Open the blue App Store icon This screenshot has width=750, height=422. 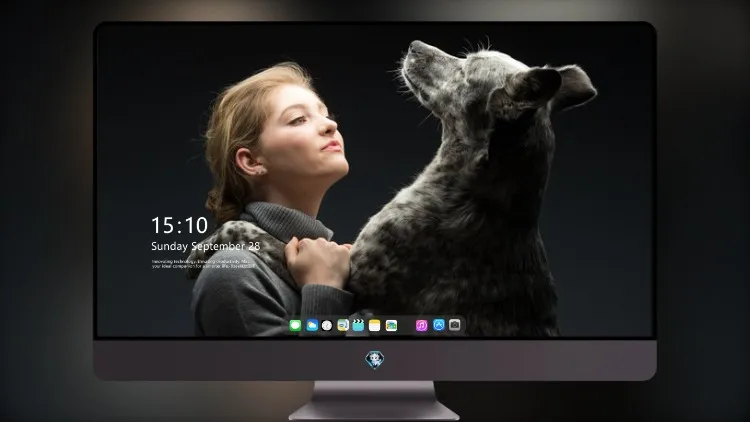439,325
